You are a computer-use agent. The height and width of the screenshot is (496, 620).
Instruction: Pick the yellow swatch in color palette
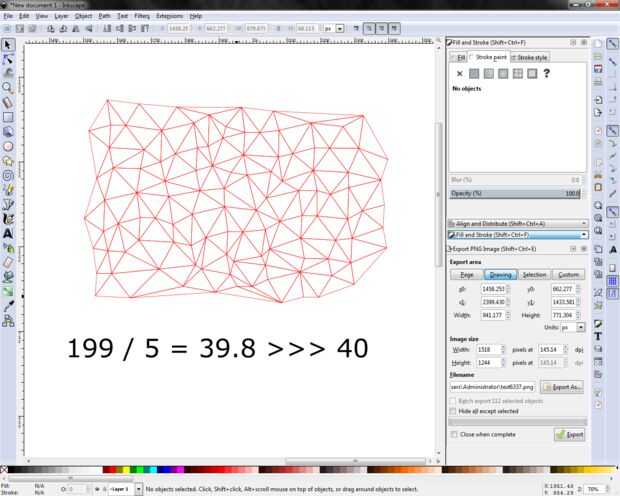tap(126, 469)
